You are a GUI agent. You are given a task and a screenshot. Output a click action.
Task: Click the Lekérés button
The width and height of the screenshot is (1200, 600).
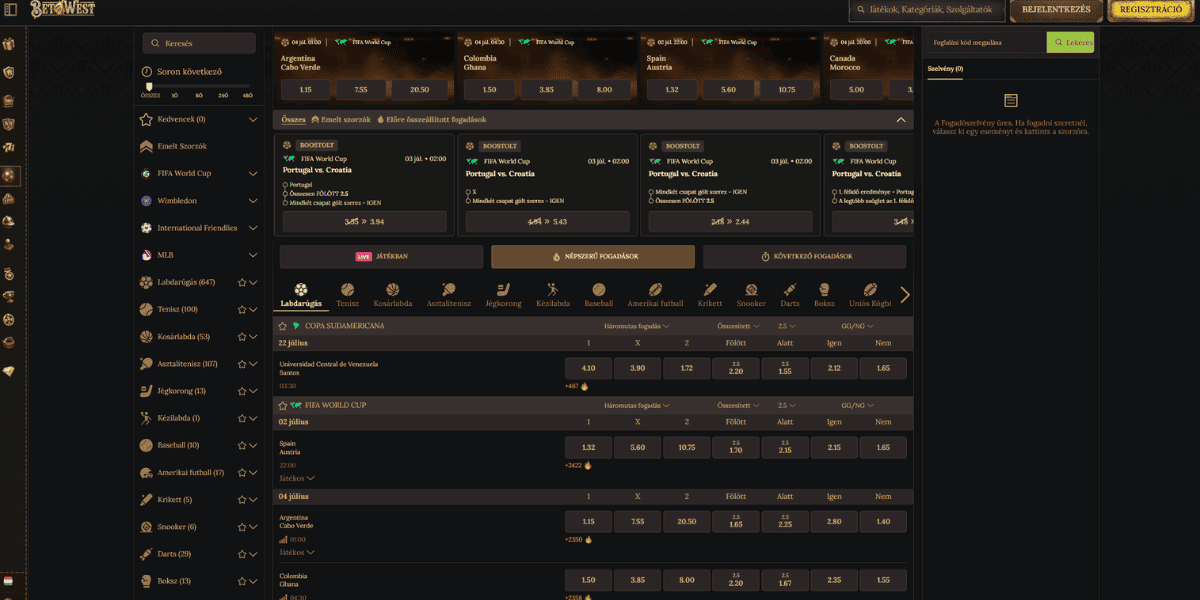pos(1070,42)
